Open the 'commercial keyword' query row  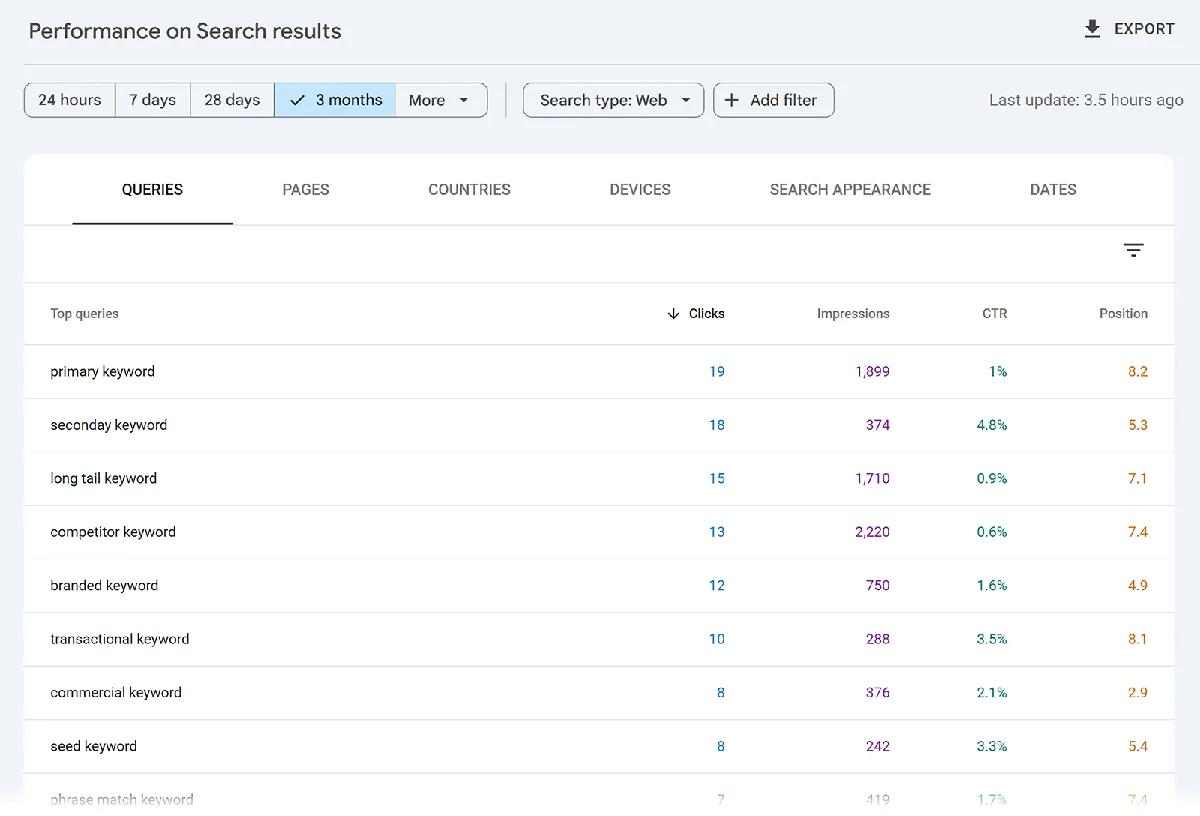click(599, 693)
